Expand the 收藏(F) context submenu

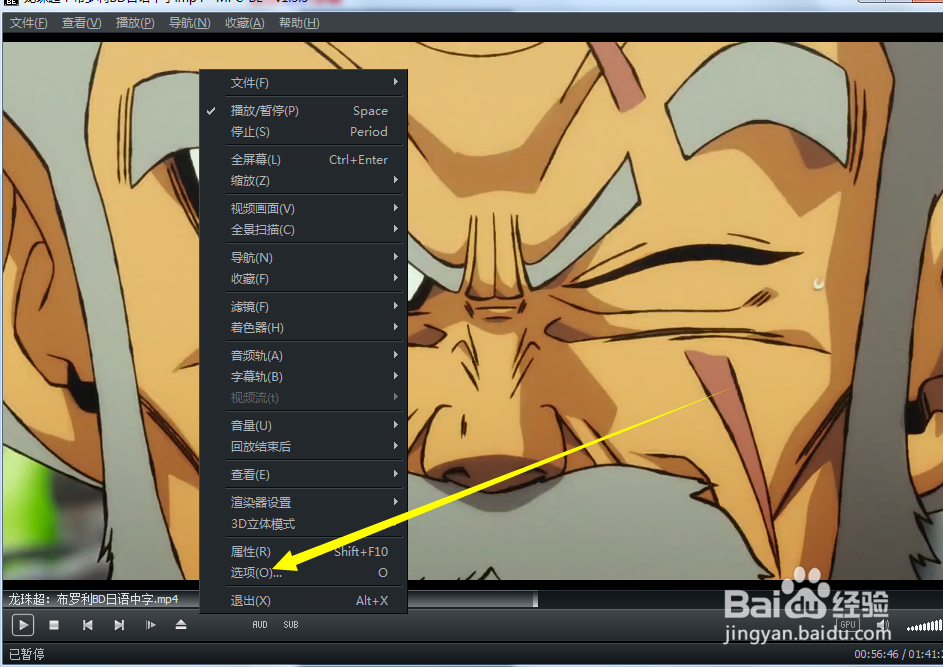304,279
